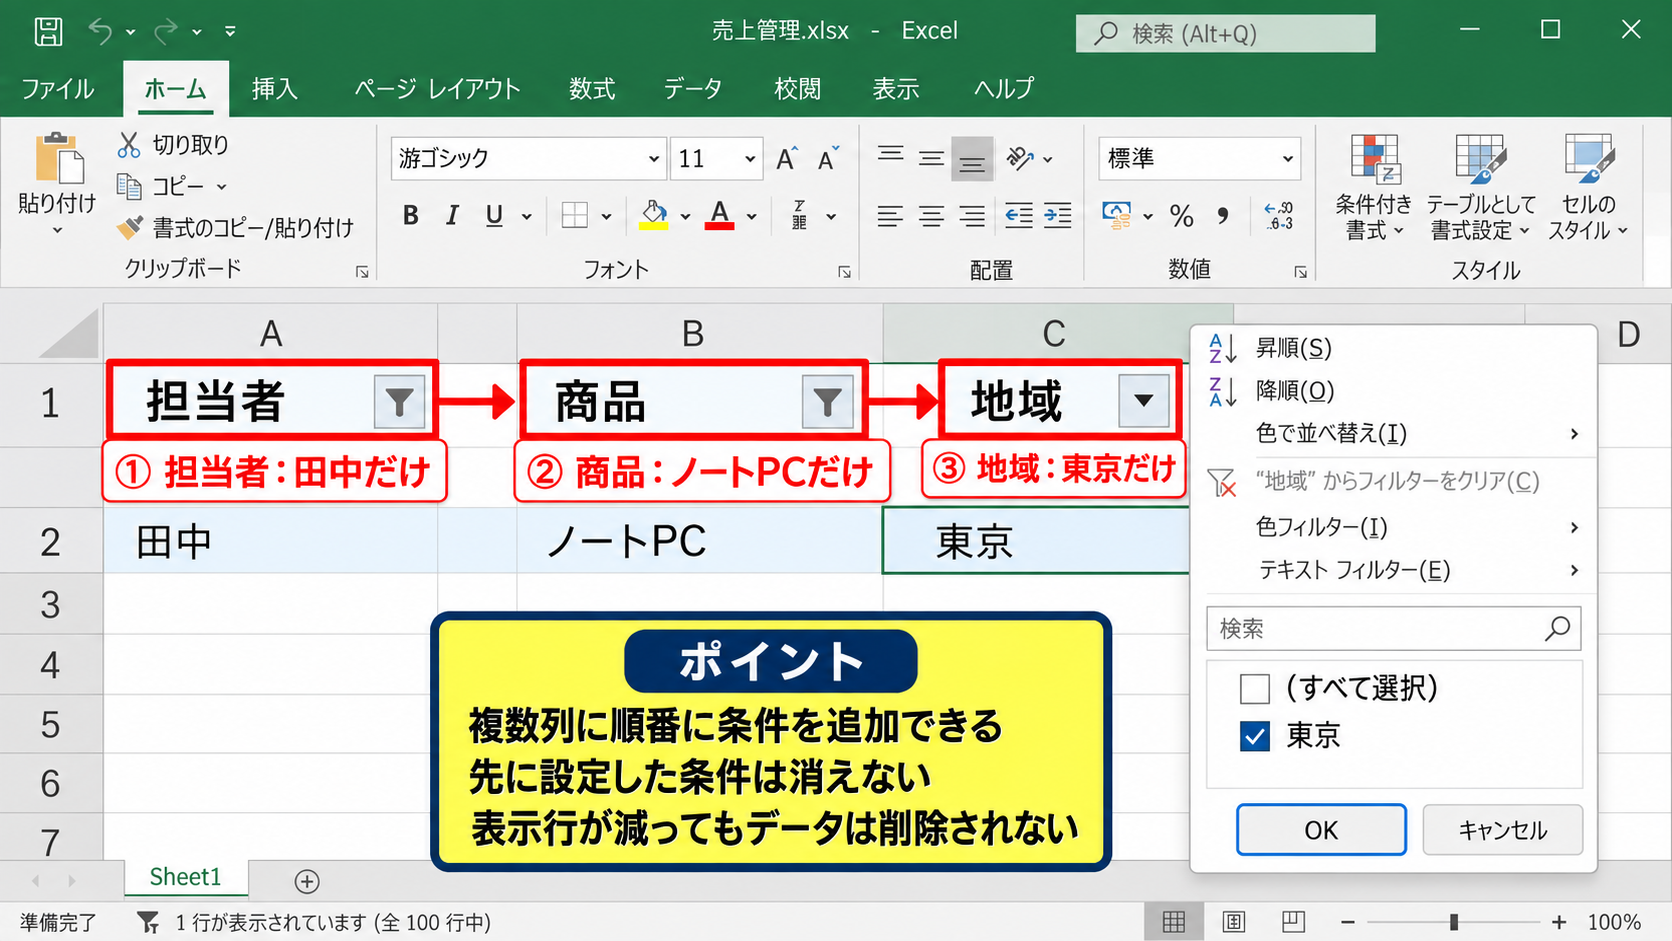Increase indent icon

1058,215
